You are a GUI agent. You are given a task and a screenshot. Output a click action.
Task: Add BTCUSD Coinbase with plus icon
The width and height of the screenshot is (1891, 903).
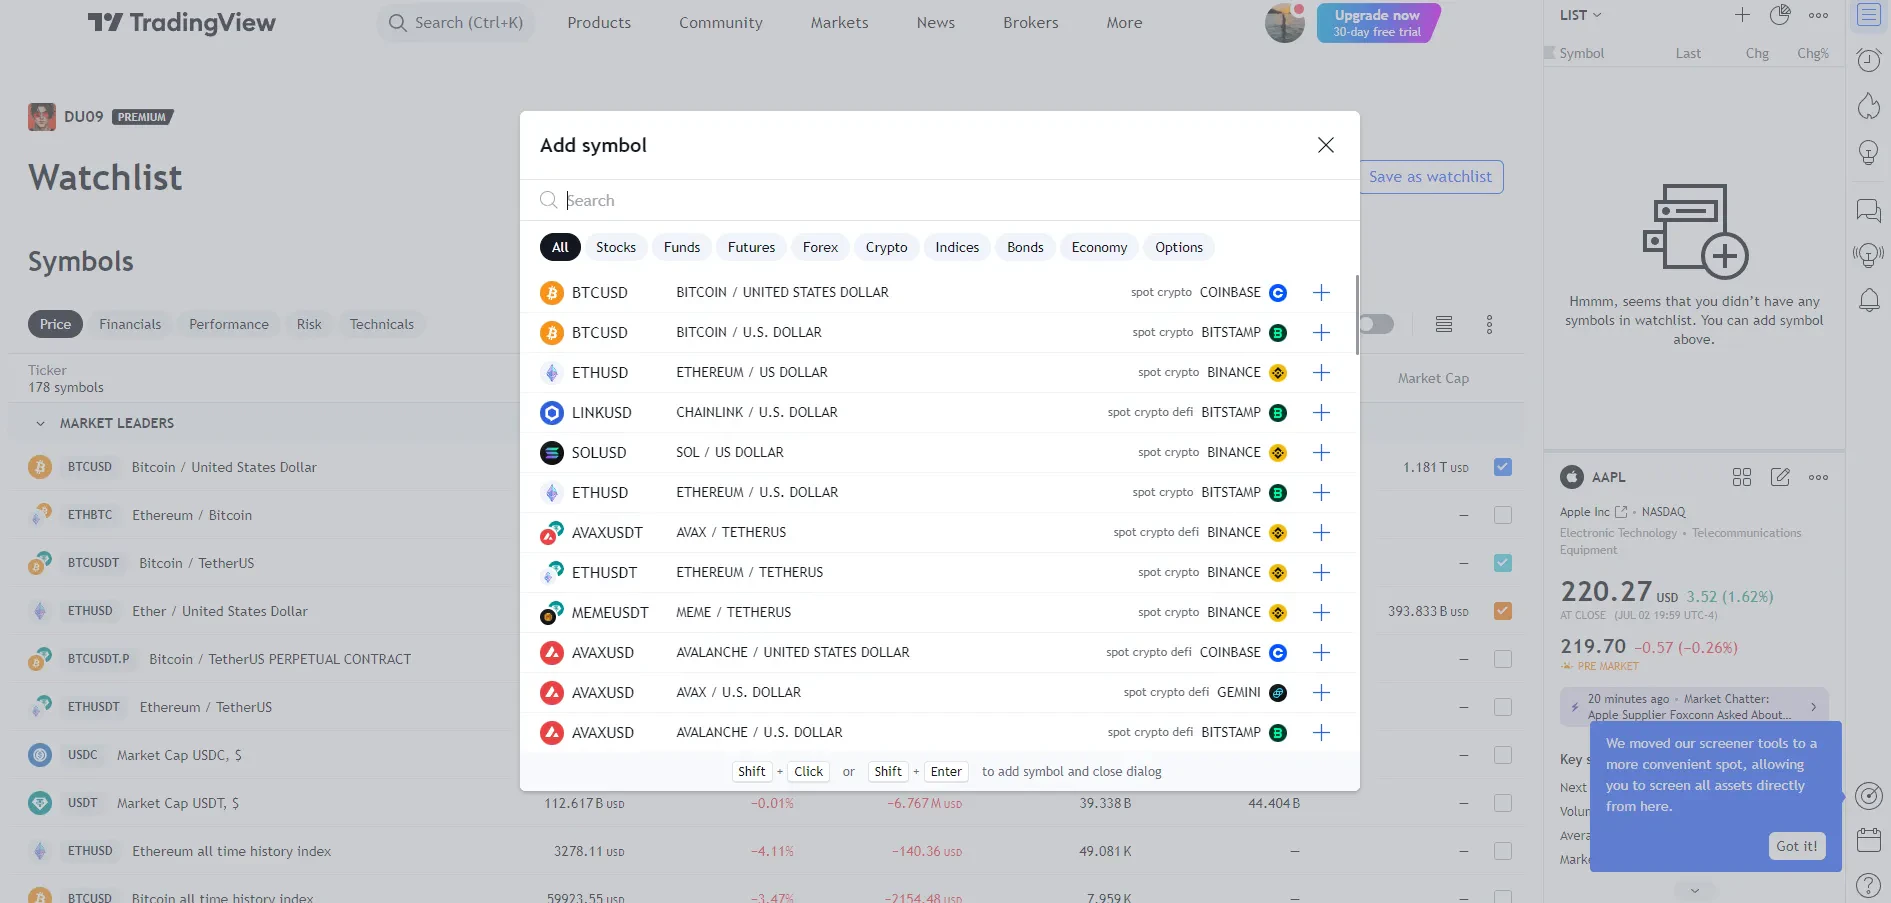pyautogui.click(x=1321, y=292)
